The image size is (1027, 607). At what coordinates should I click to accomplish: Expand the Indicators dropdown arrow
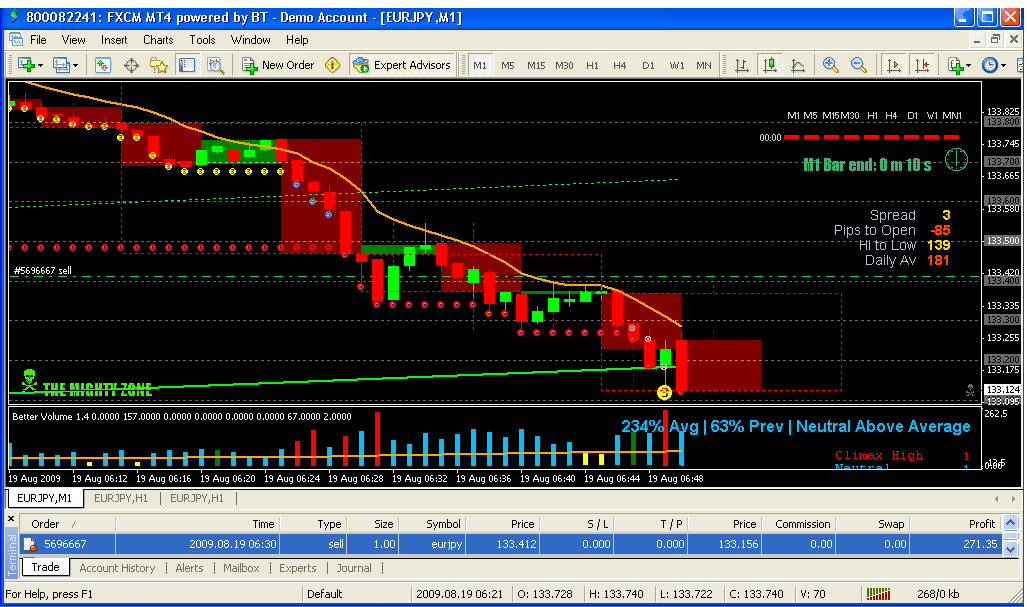pyautogui.click(x=968, y=65)
